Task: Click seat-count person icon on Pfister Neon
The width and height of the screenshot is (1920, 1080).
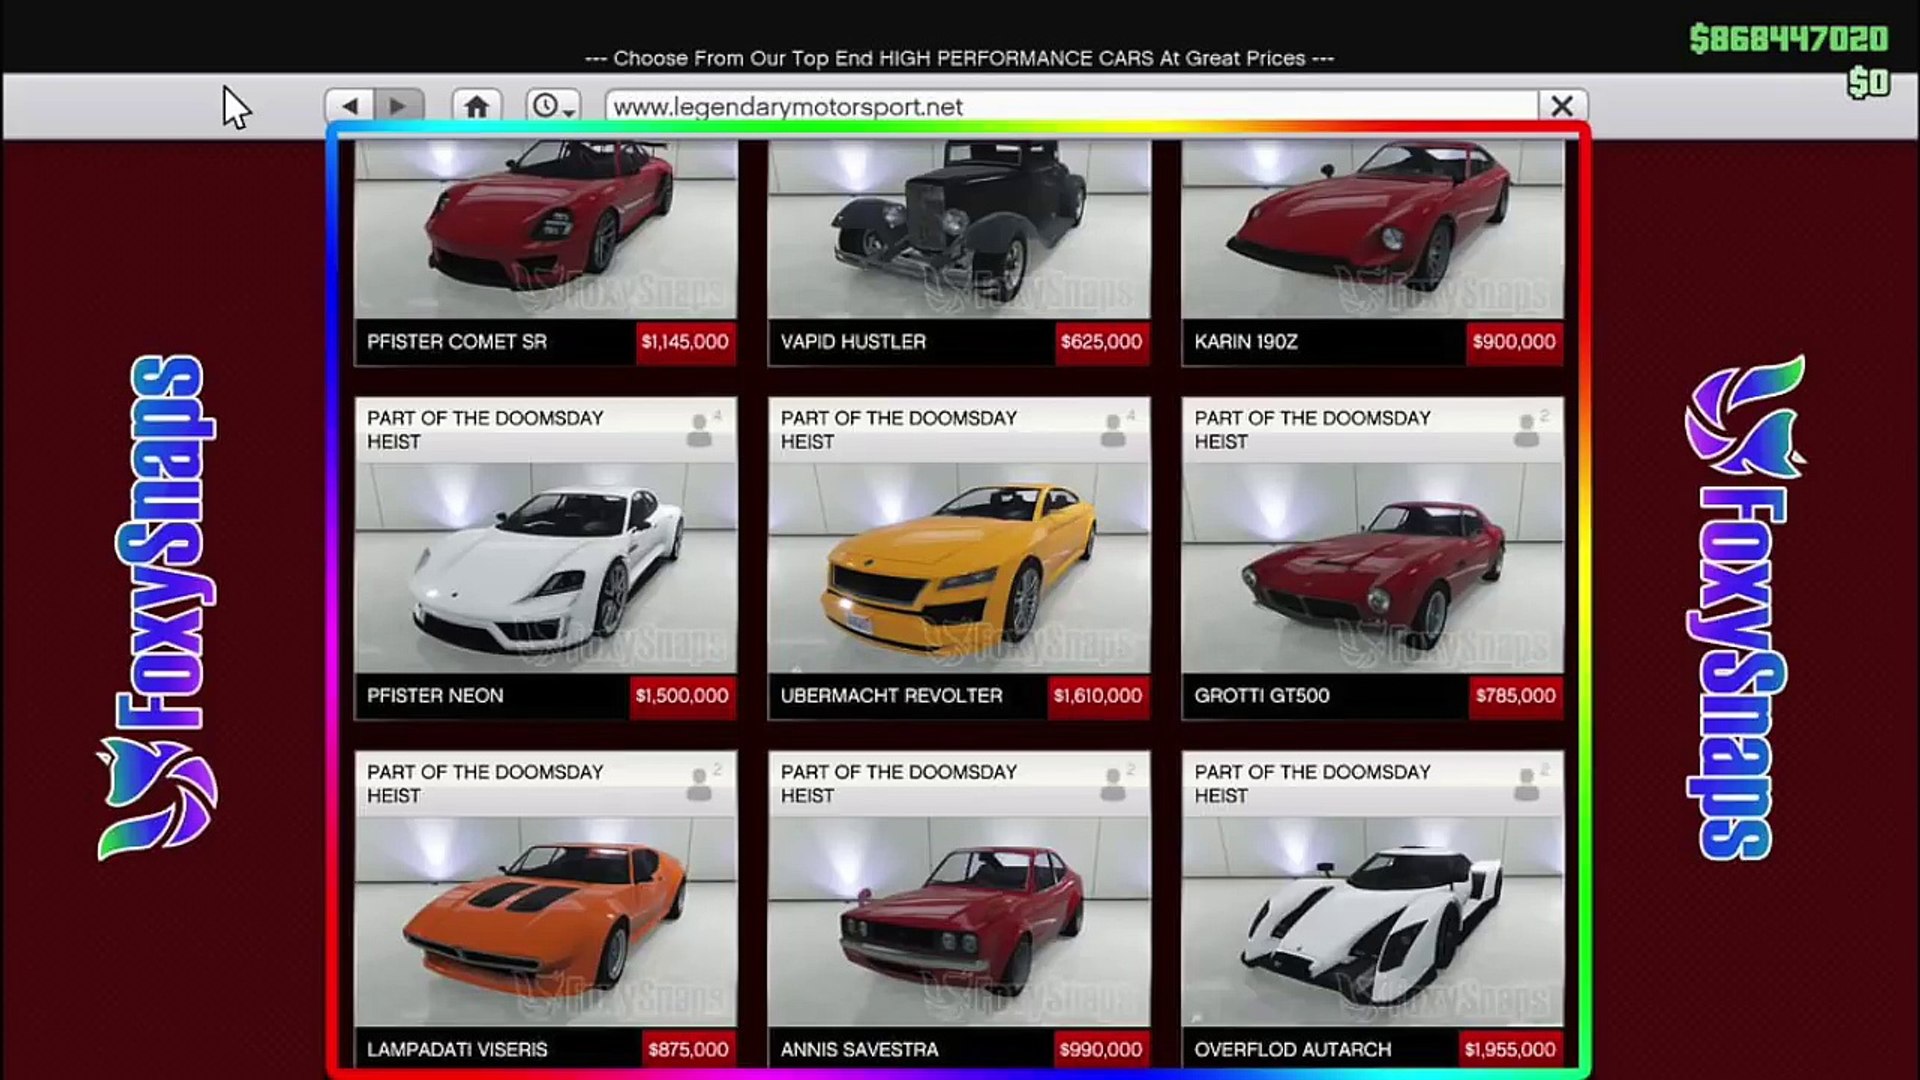Action: [x=700, y=431]
